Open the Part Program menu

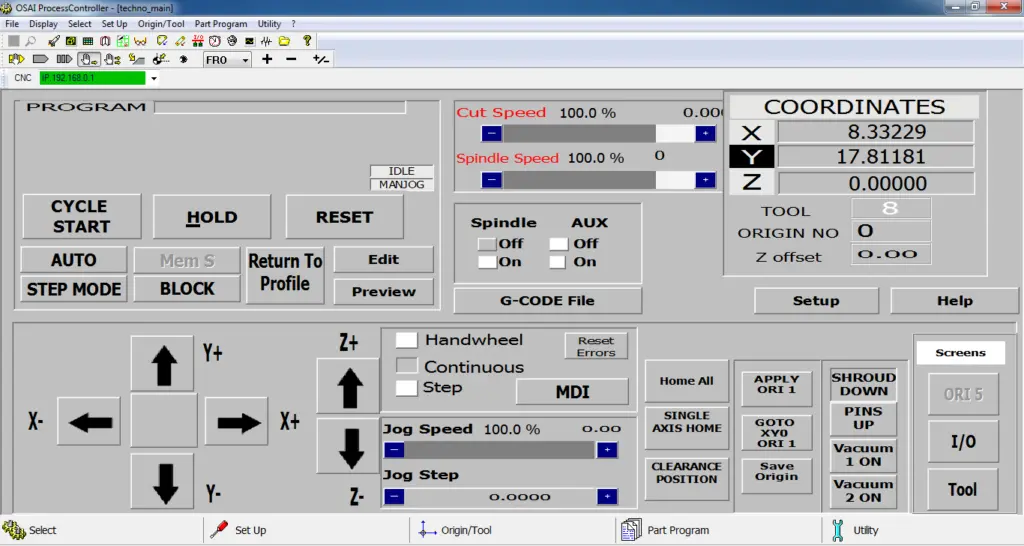point(221,23)
